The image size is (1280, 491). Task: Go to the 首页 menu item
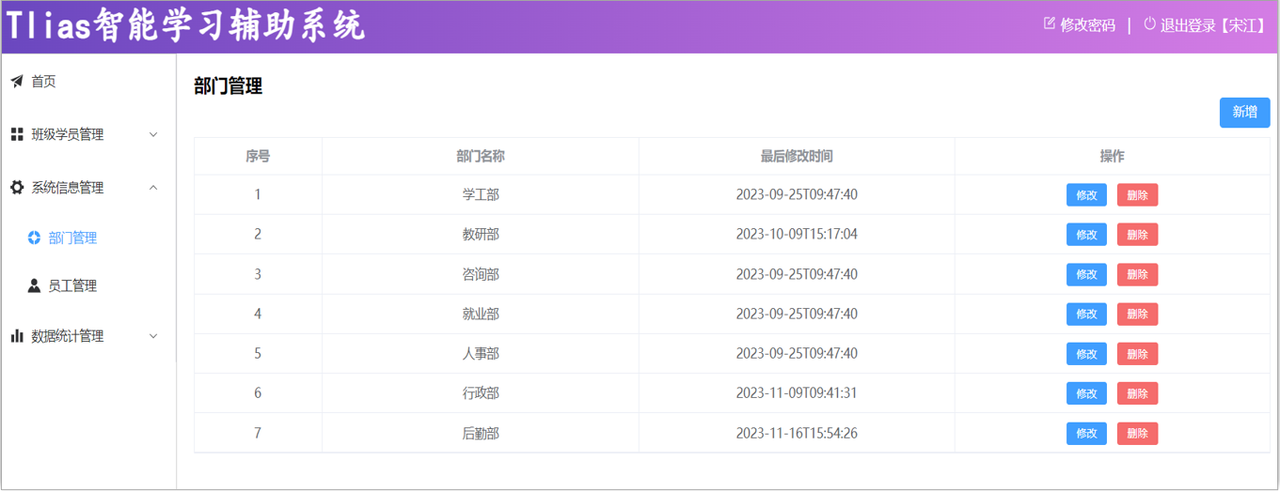tap(44, 82)
